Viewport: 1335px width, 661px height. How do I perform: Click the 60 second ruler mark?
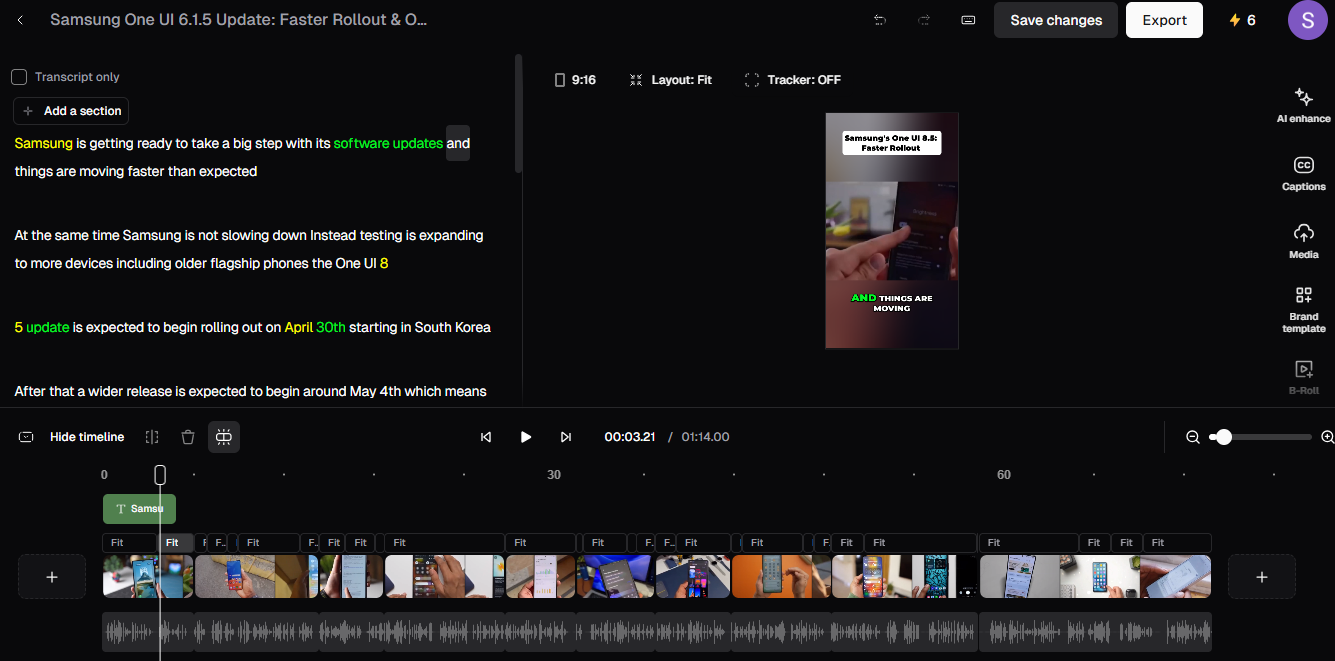pos(1004,475)
